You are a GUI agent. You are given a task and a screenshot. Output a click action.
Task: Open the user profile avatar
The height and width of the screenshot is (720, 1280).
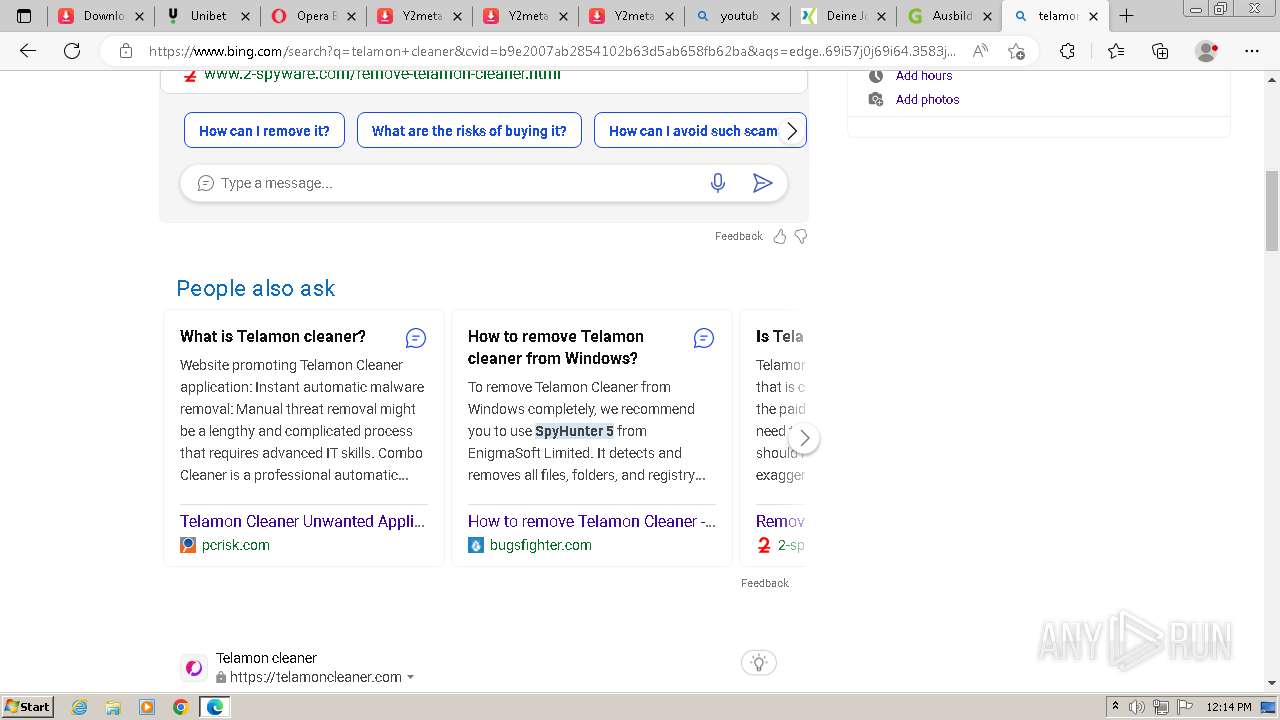(1207, 51)
